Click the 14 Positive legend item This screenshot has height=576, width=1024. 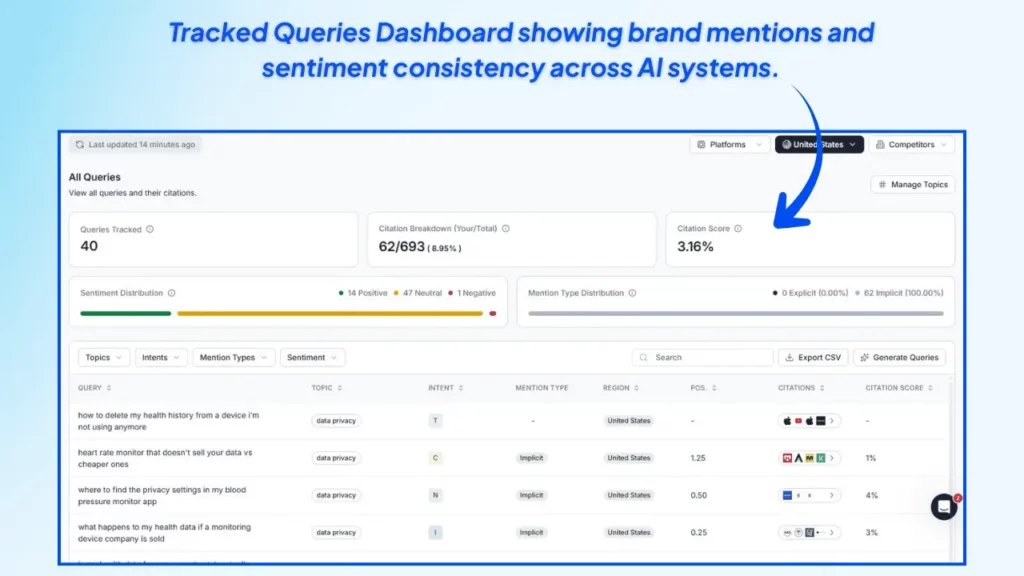[363, 293]
